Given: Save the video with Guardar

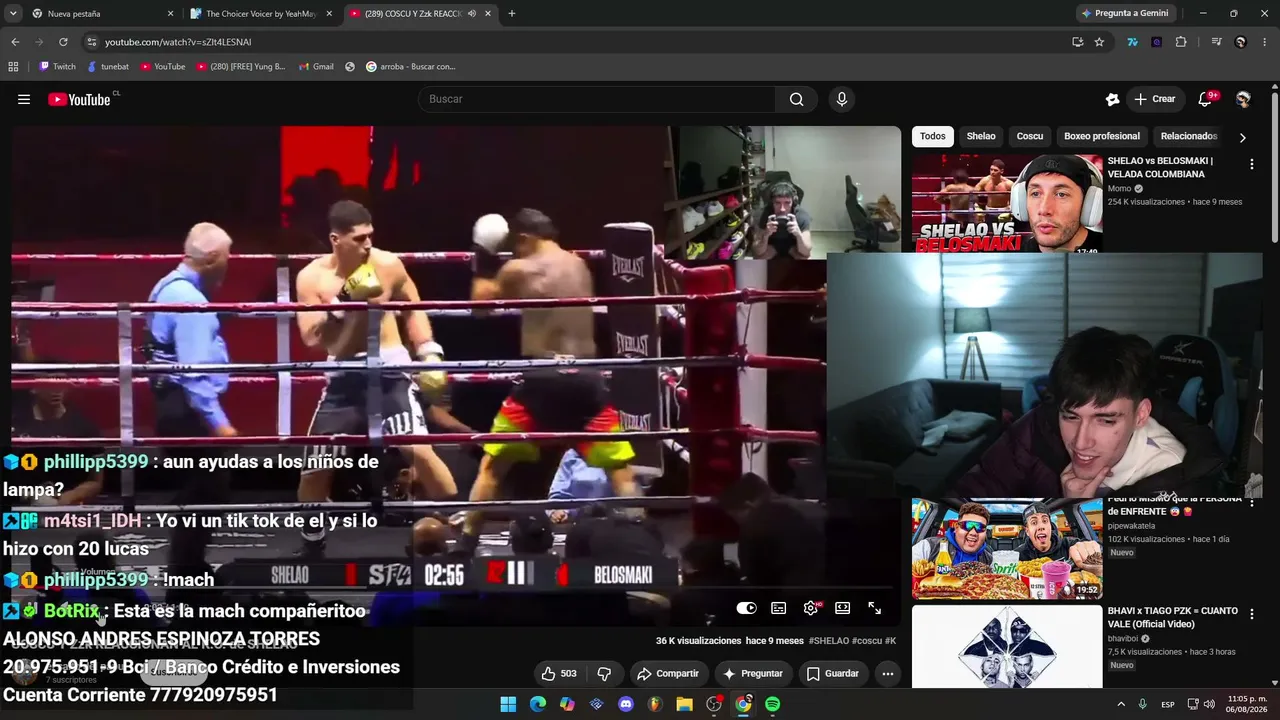Looking at the screenshot, I should click(x=833, y=674).
